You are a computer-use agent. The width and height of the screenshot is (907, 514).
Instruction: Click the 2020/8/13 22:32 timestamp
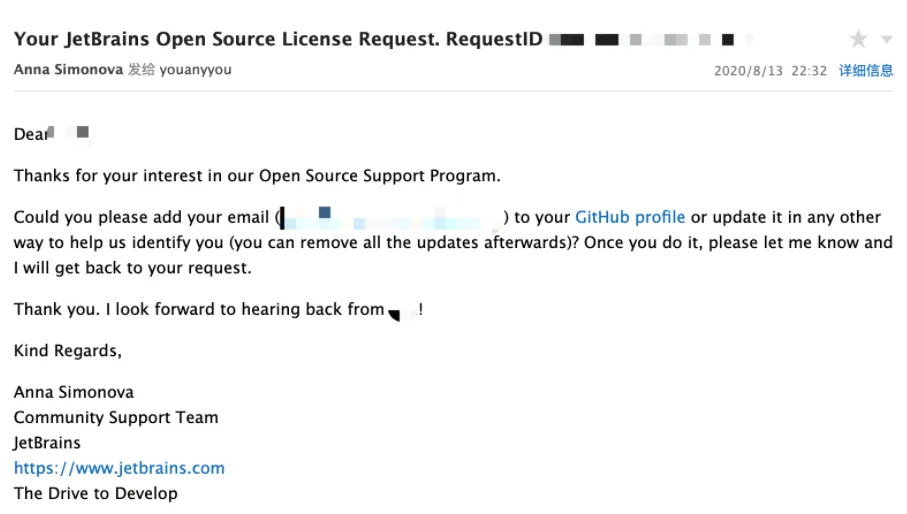pos(770,71)
